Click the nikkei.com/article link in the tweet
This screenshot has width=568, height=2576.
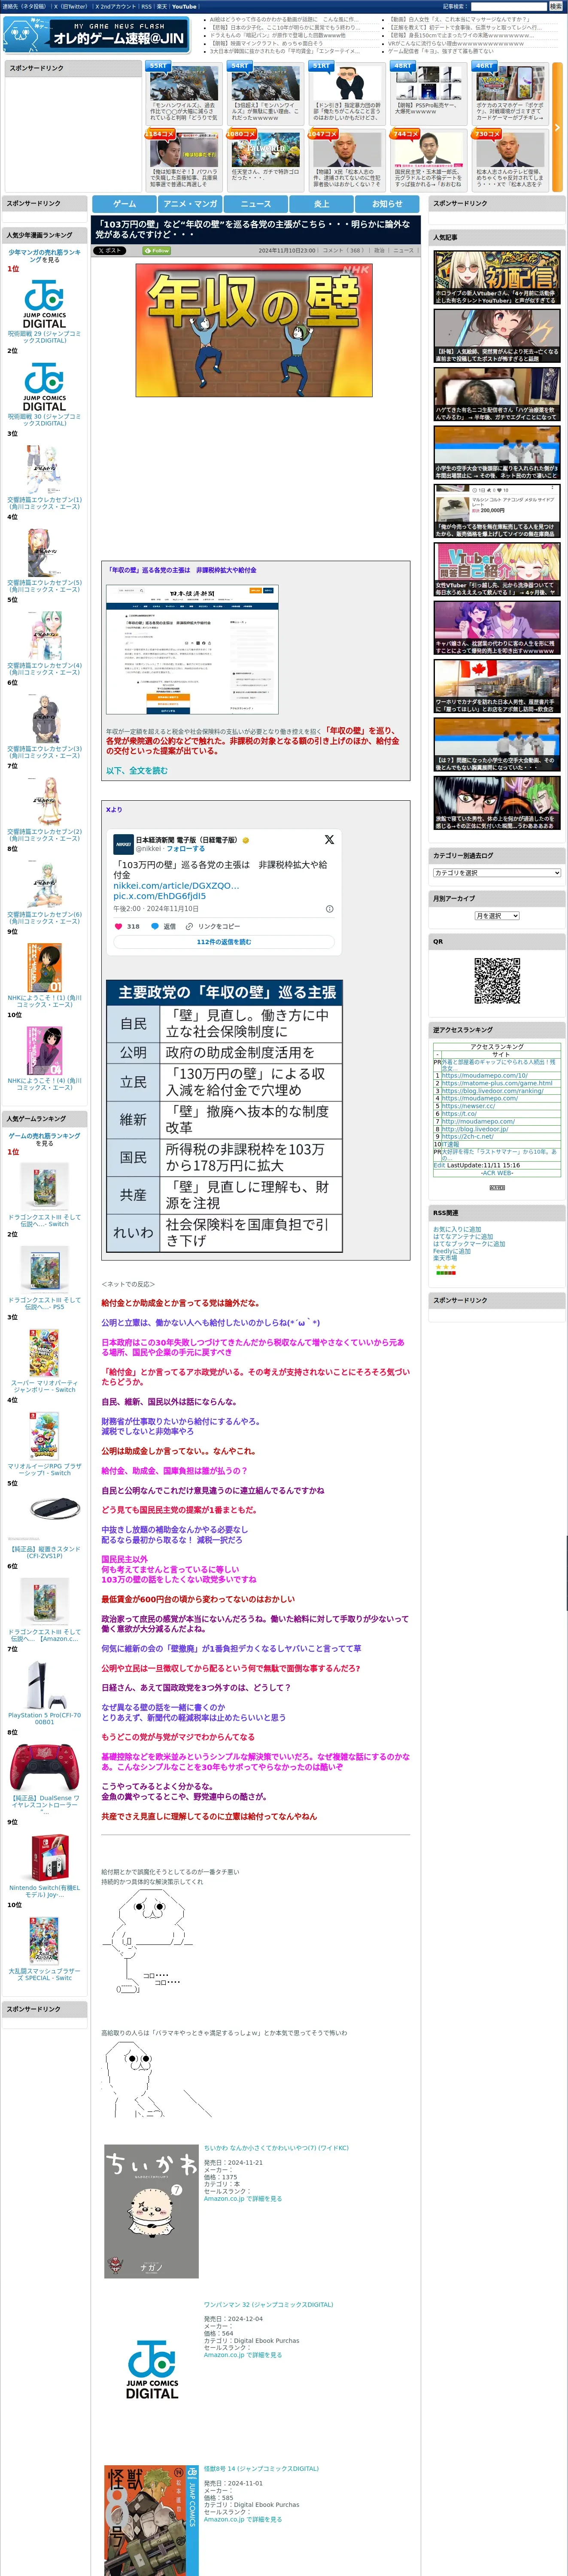[176, 886]
